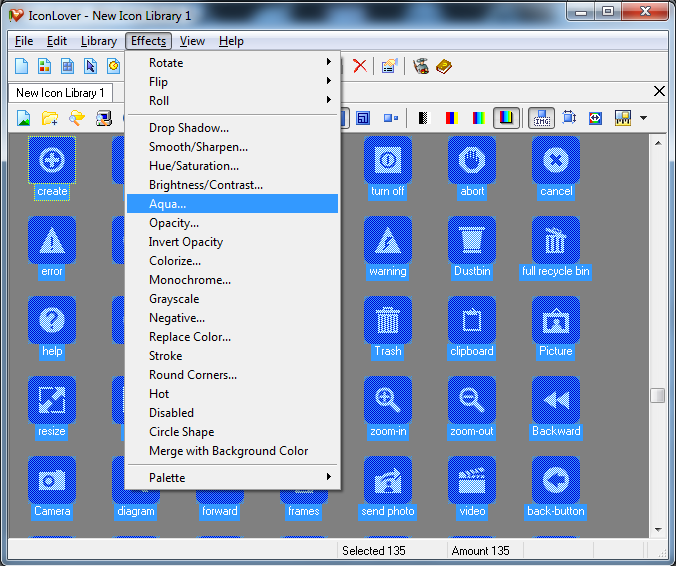Image resolution: width=676 pixels, height=566 pixels.
Task: Click the fit frame arrows icon
Action: click(569, 118)
